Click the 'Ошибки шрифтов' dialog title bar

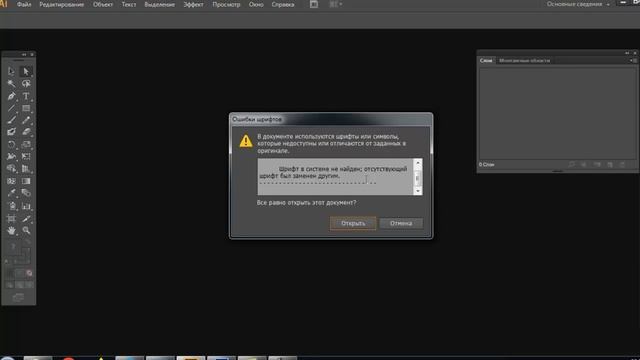point(331,119)
